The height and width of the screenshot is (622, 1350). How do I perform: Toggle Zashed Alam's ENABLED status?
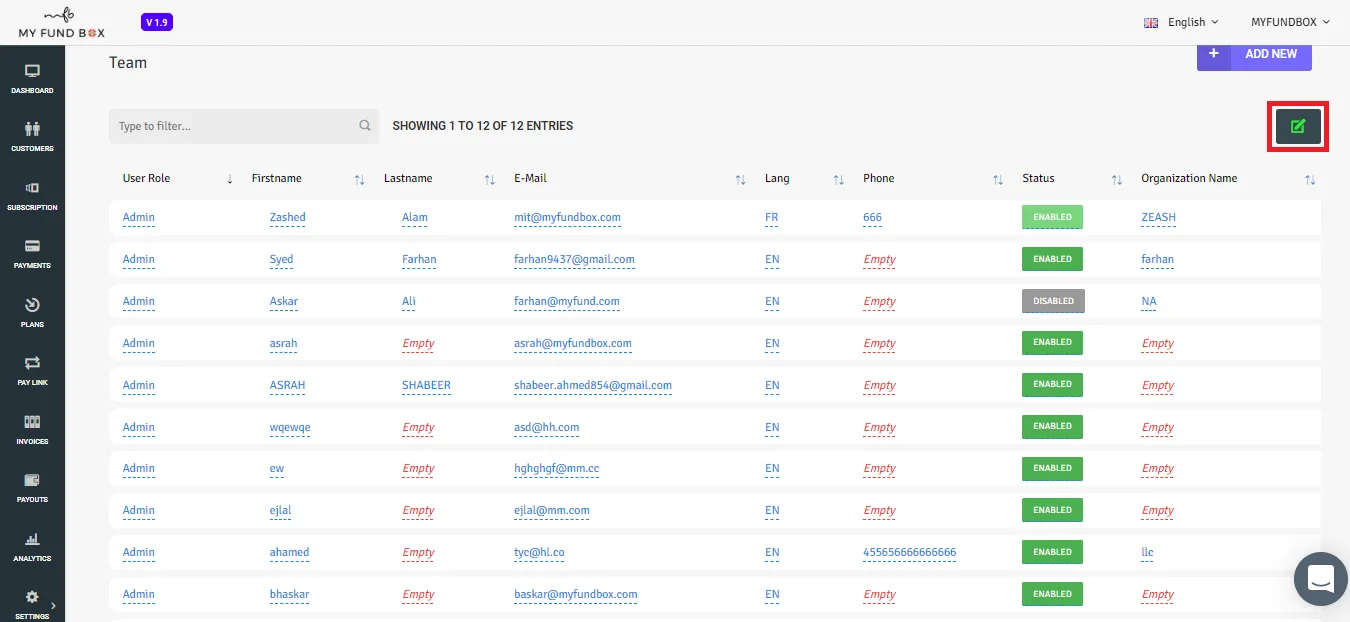click(1052, 217)
